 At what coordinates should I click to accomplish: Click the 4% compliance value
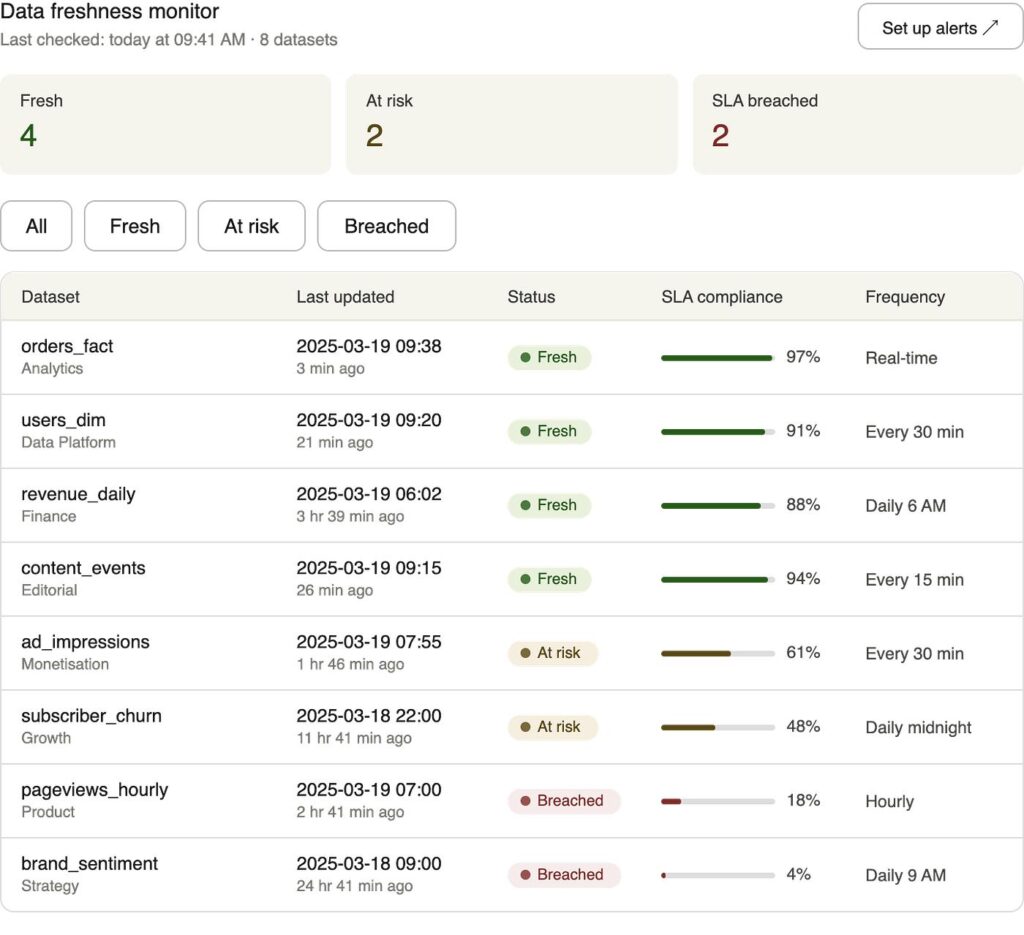click(x=798, y=874)
